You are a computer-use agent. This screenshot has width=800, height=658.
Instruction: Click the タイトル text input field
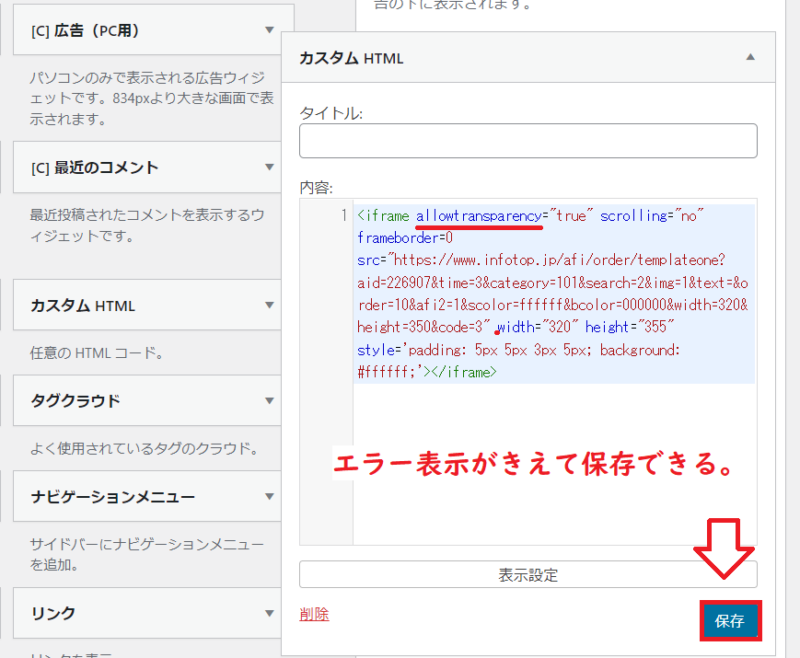tap(528, 141)
